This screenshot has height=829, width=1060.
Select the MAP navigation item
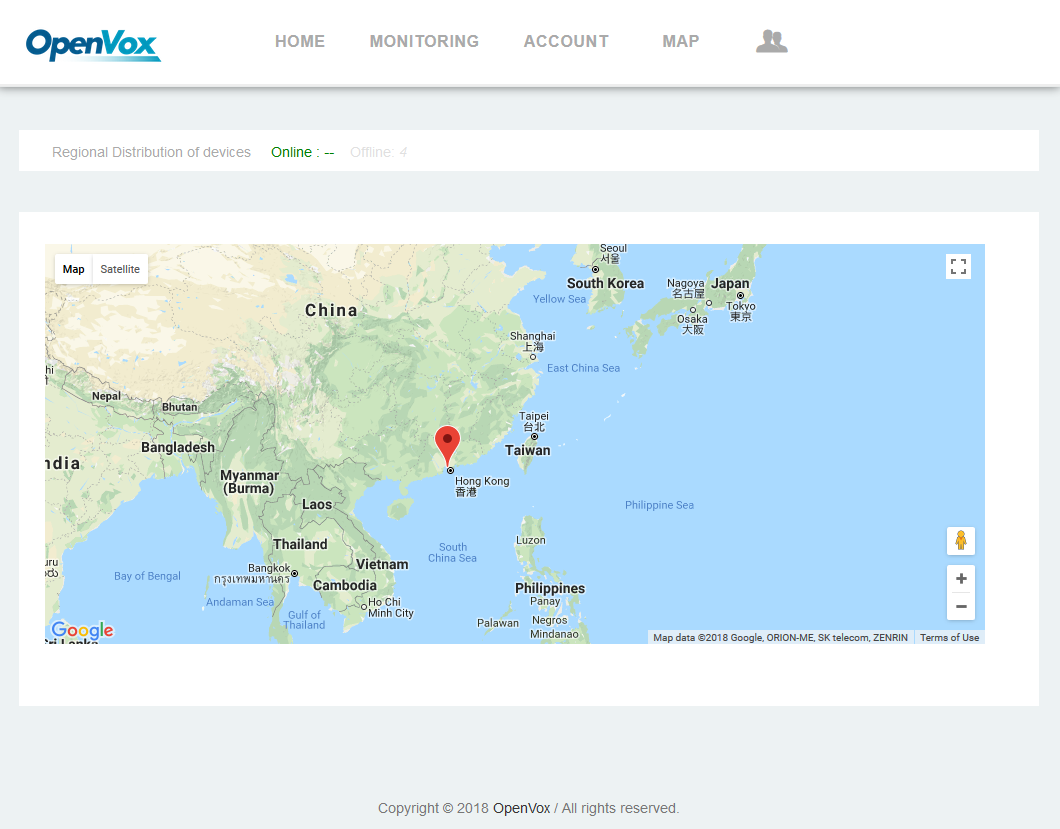681,41
